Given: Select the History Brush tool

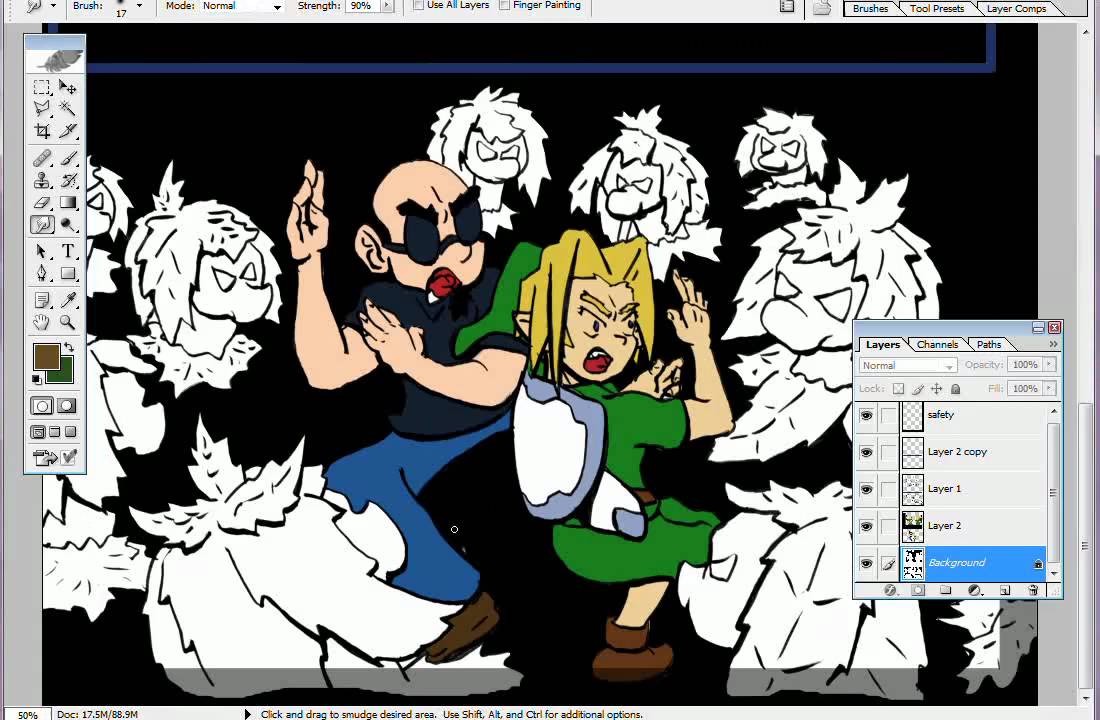Looking at the screenshot, I should click(68, 180).
